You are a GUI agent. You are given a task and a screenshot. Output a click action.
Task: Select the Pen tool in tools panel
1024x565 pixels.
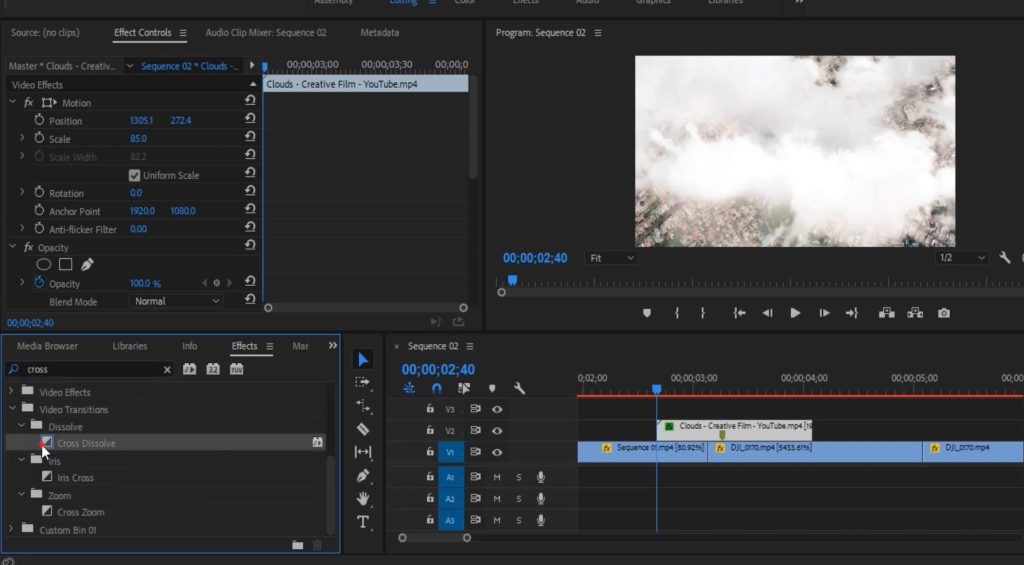pyautogui.click(x=363, y=476)
